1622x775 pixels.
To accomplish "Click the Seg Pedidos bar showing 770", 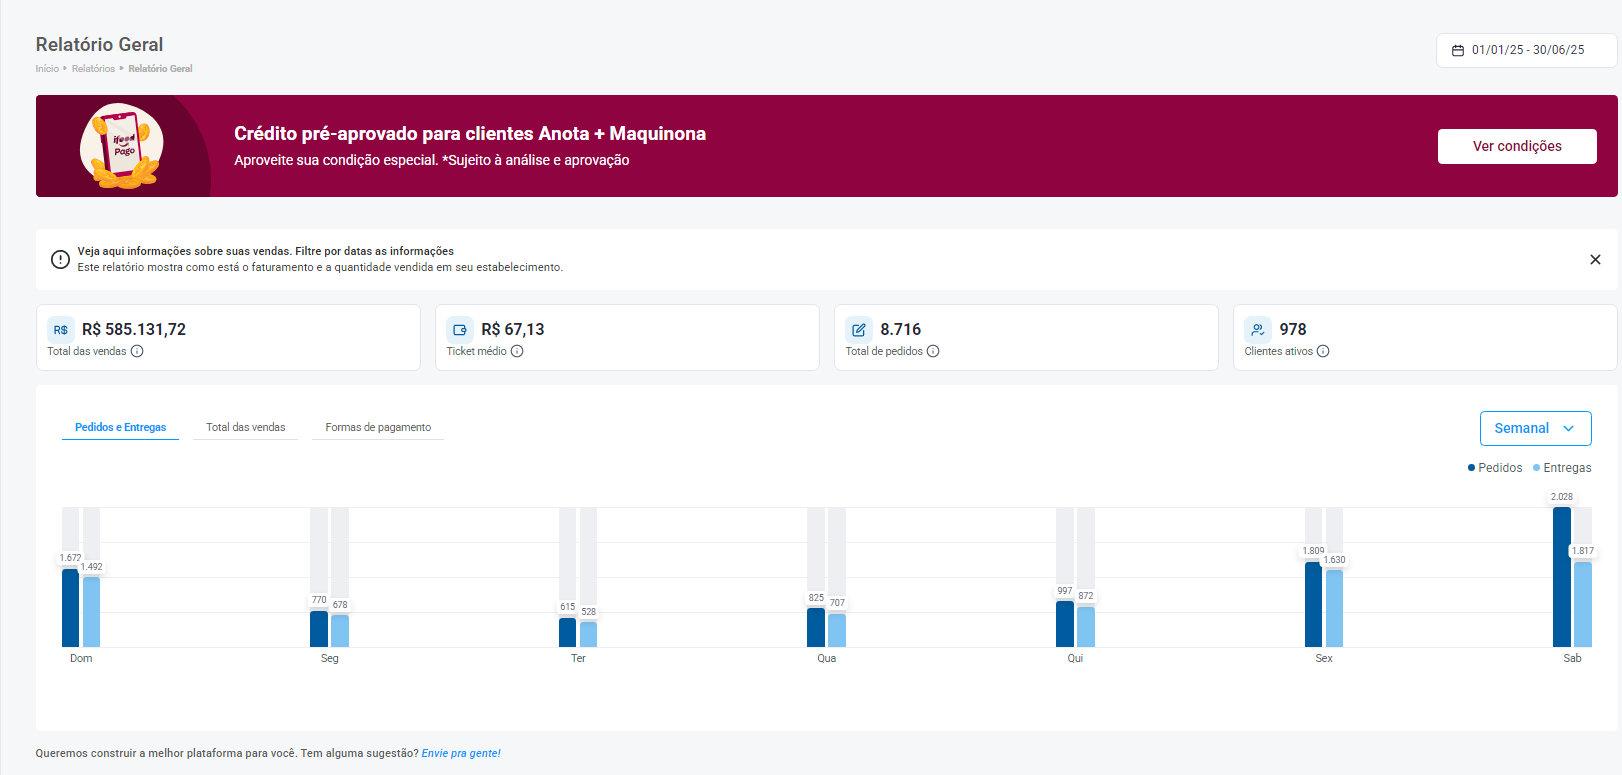I will [319, 629].
